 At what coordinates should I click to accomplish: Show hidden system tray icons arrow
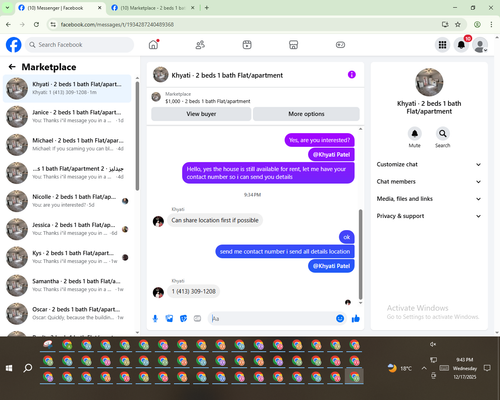coord(424,368)
